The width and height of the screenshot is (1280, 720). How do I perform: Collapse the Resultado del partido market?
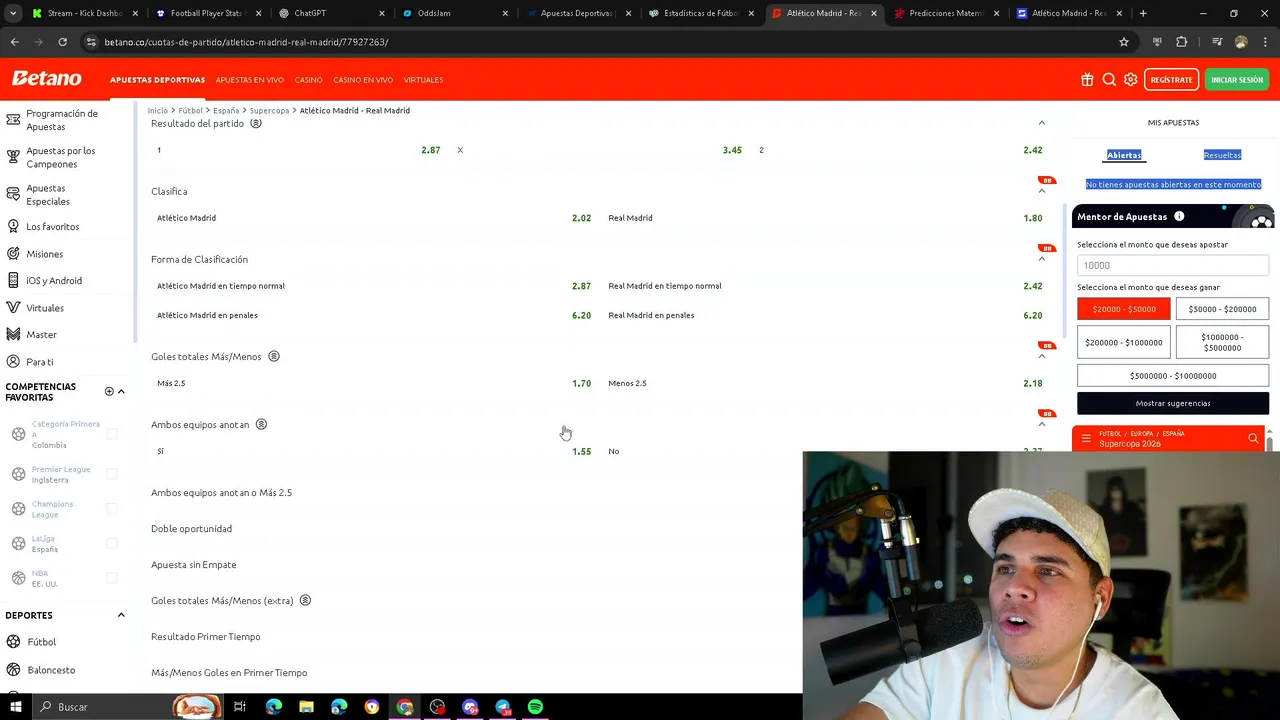point(1041,123)
